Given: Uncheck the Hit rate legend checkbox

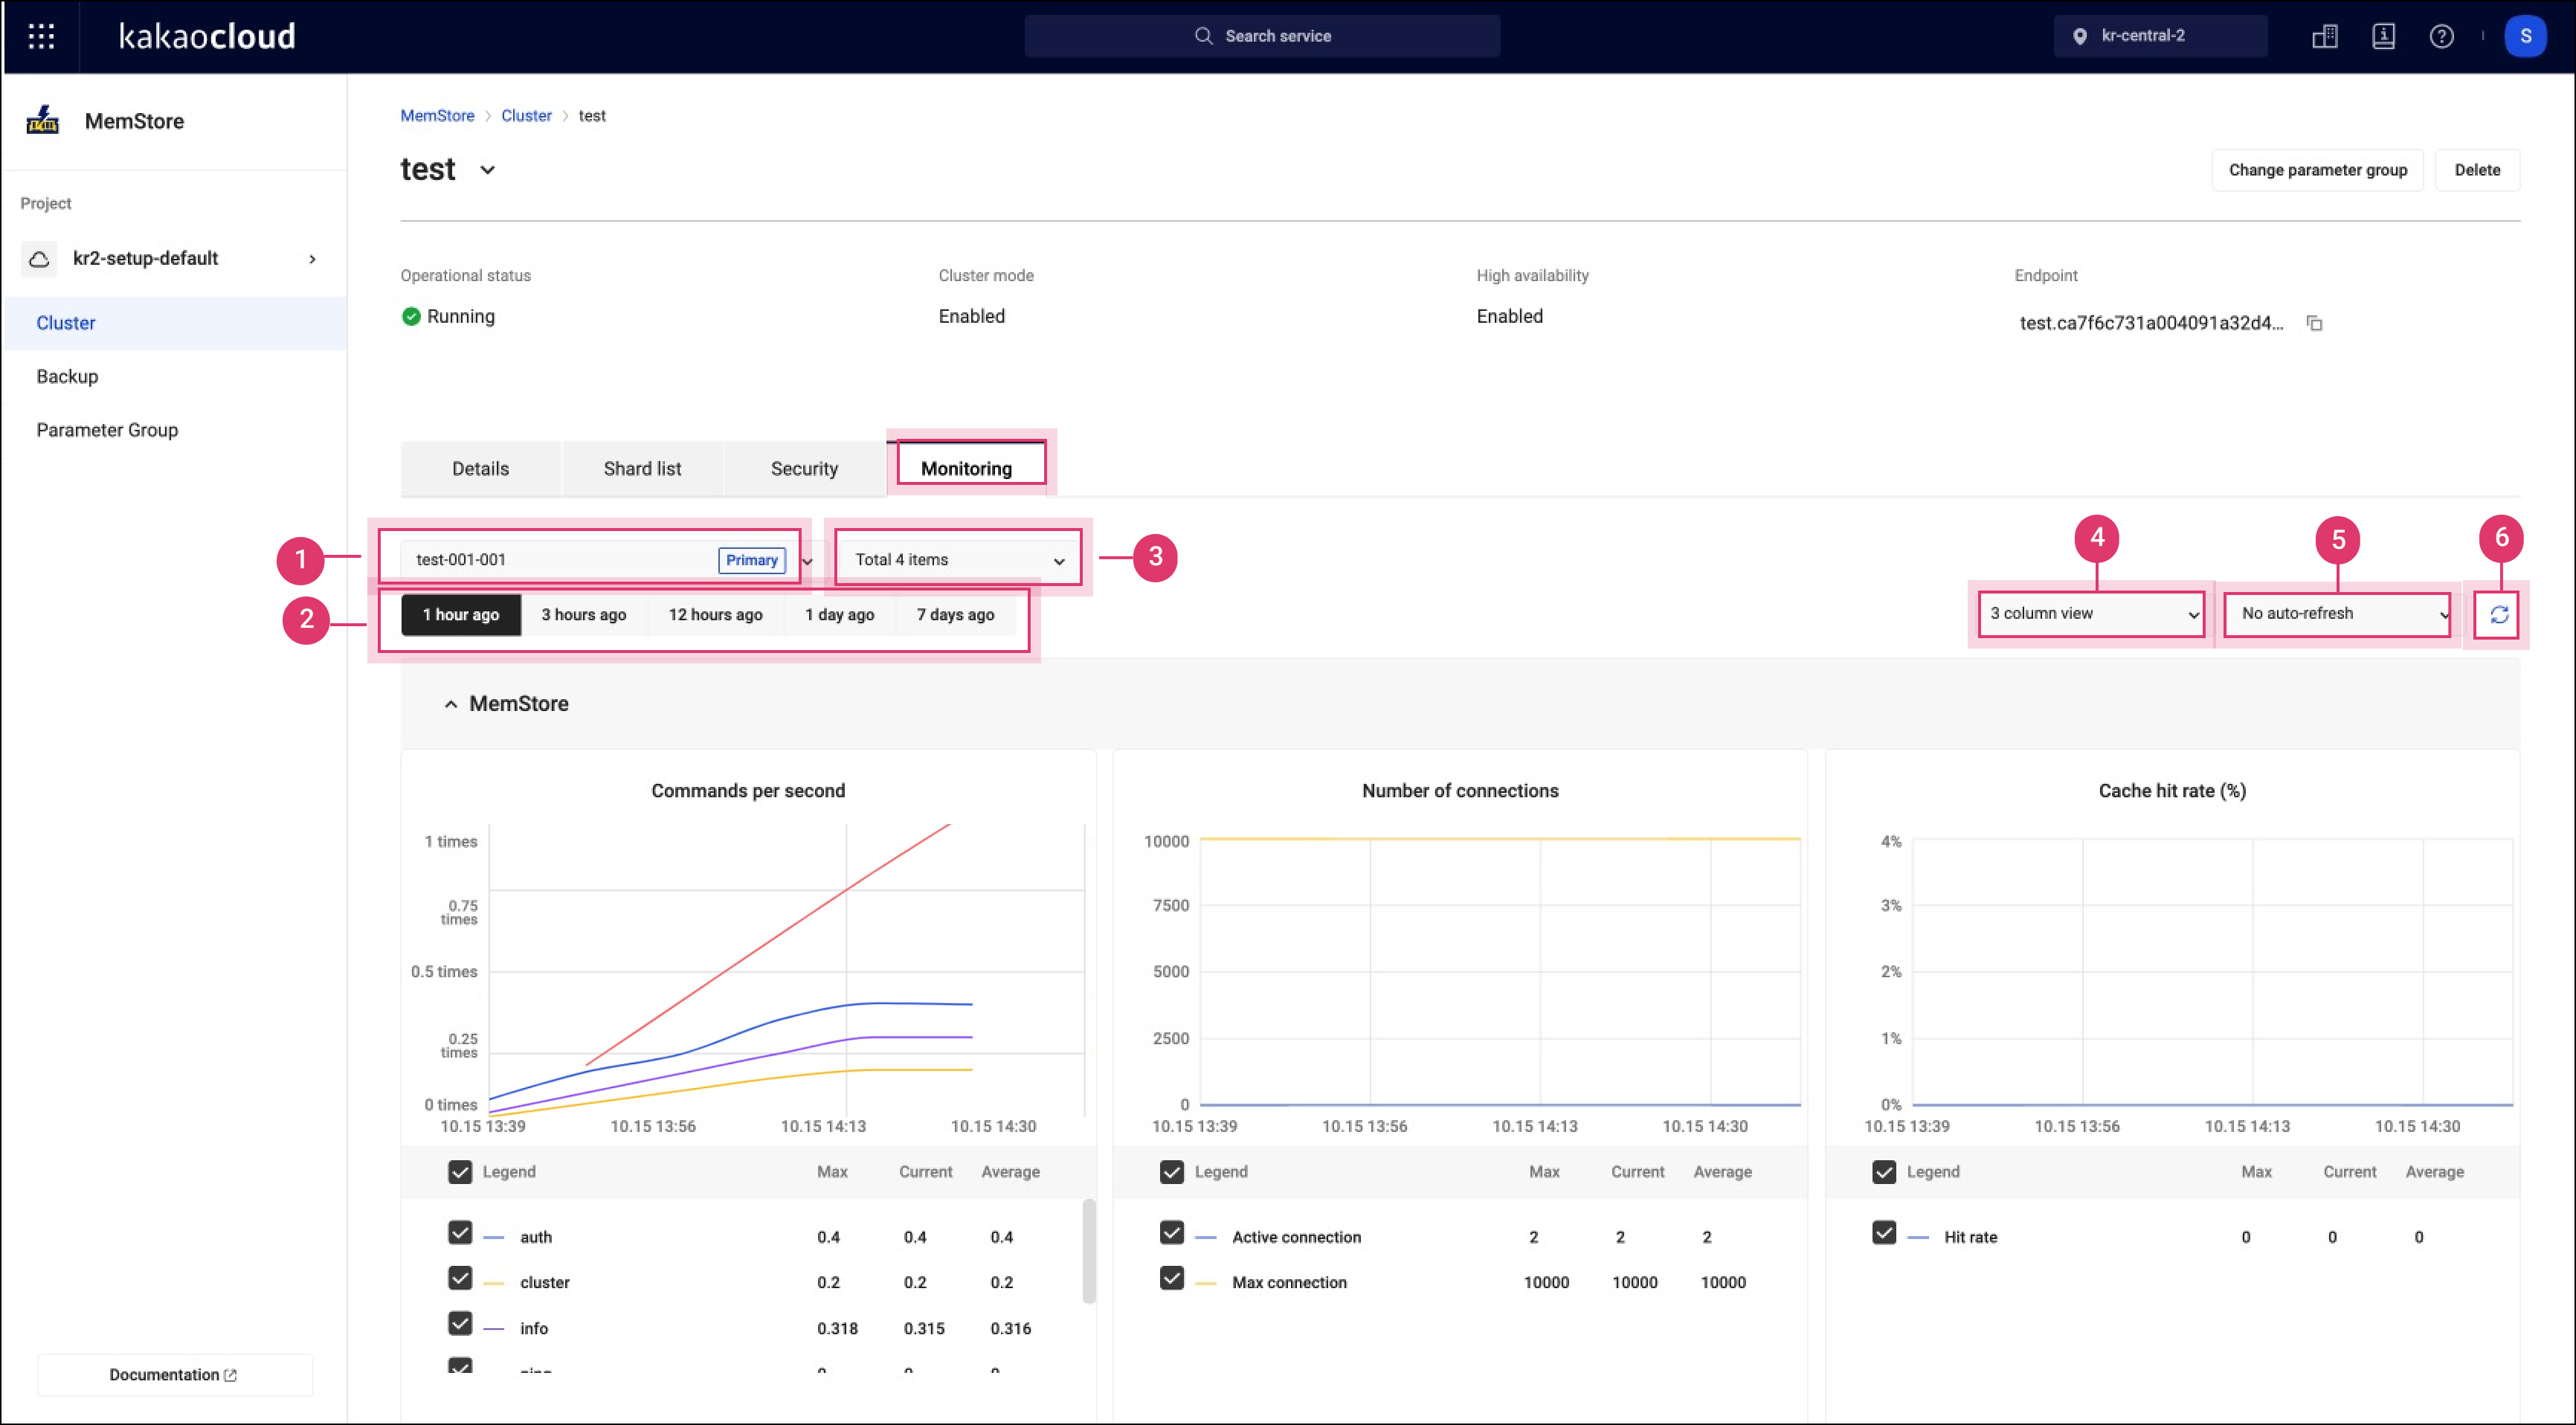Looking at the screenshot, I should [x=1884, y=1232].
